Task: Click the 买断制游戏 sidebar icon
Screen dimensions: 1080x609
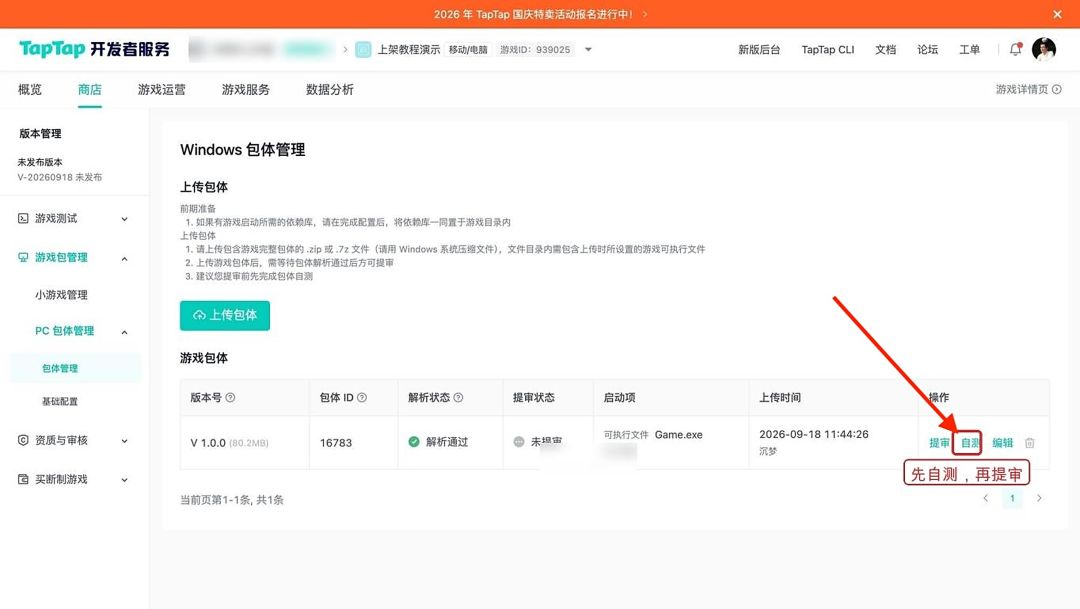Action: 23,479
